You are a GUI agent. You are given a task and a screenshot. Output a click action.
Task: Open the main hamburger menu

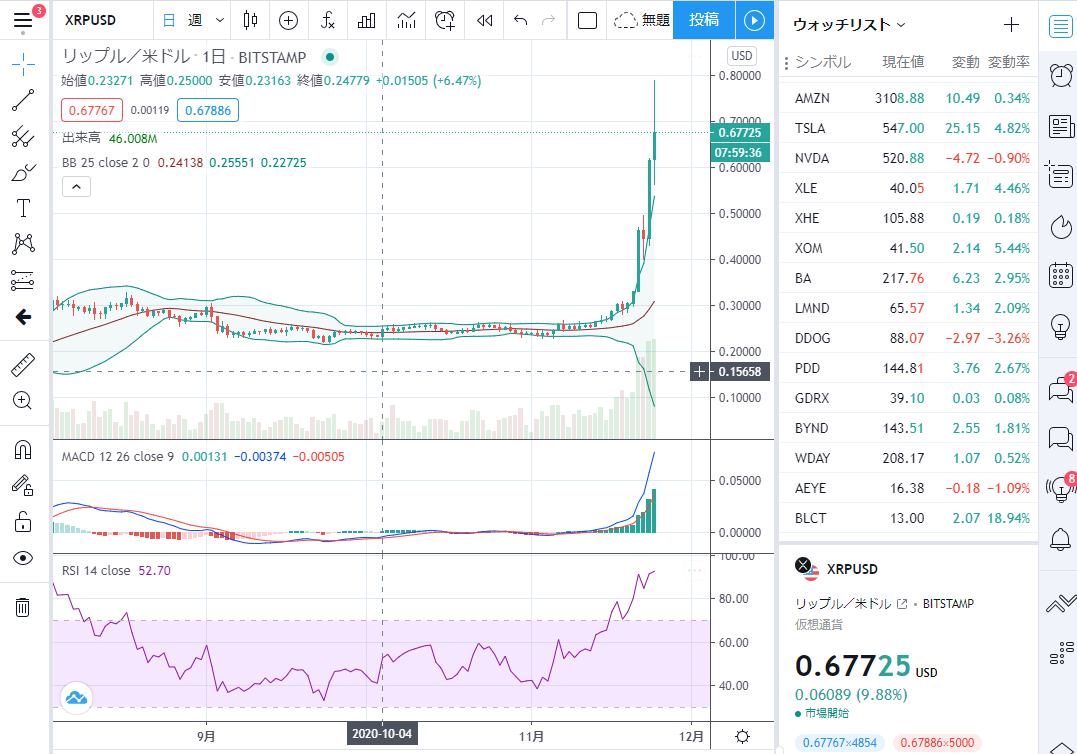click(23, 20)
